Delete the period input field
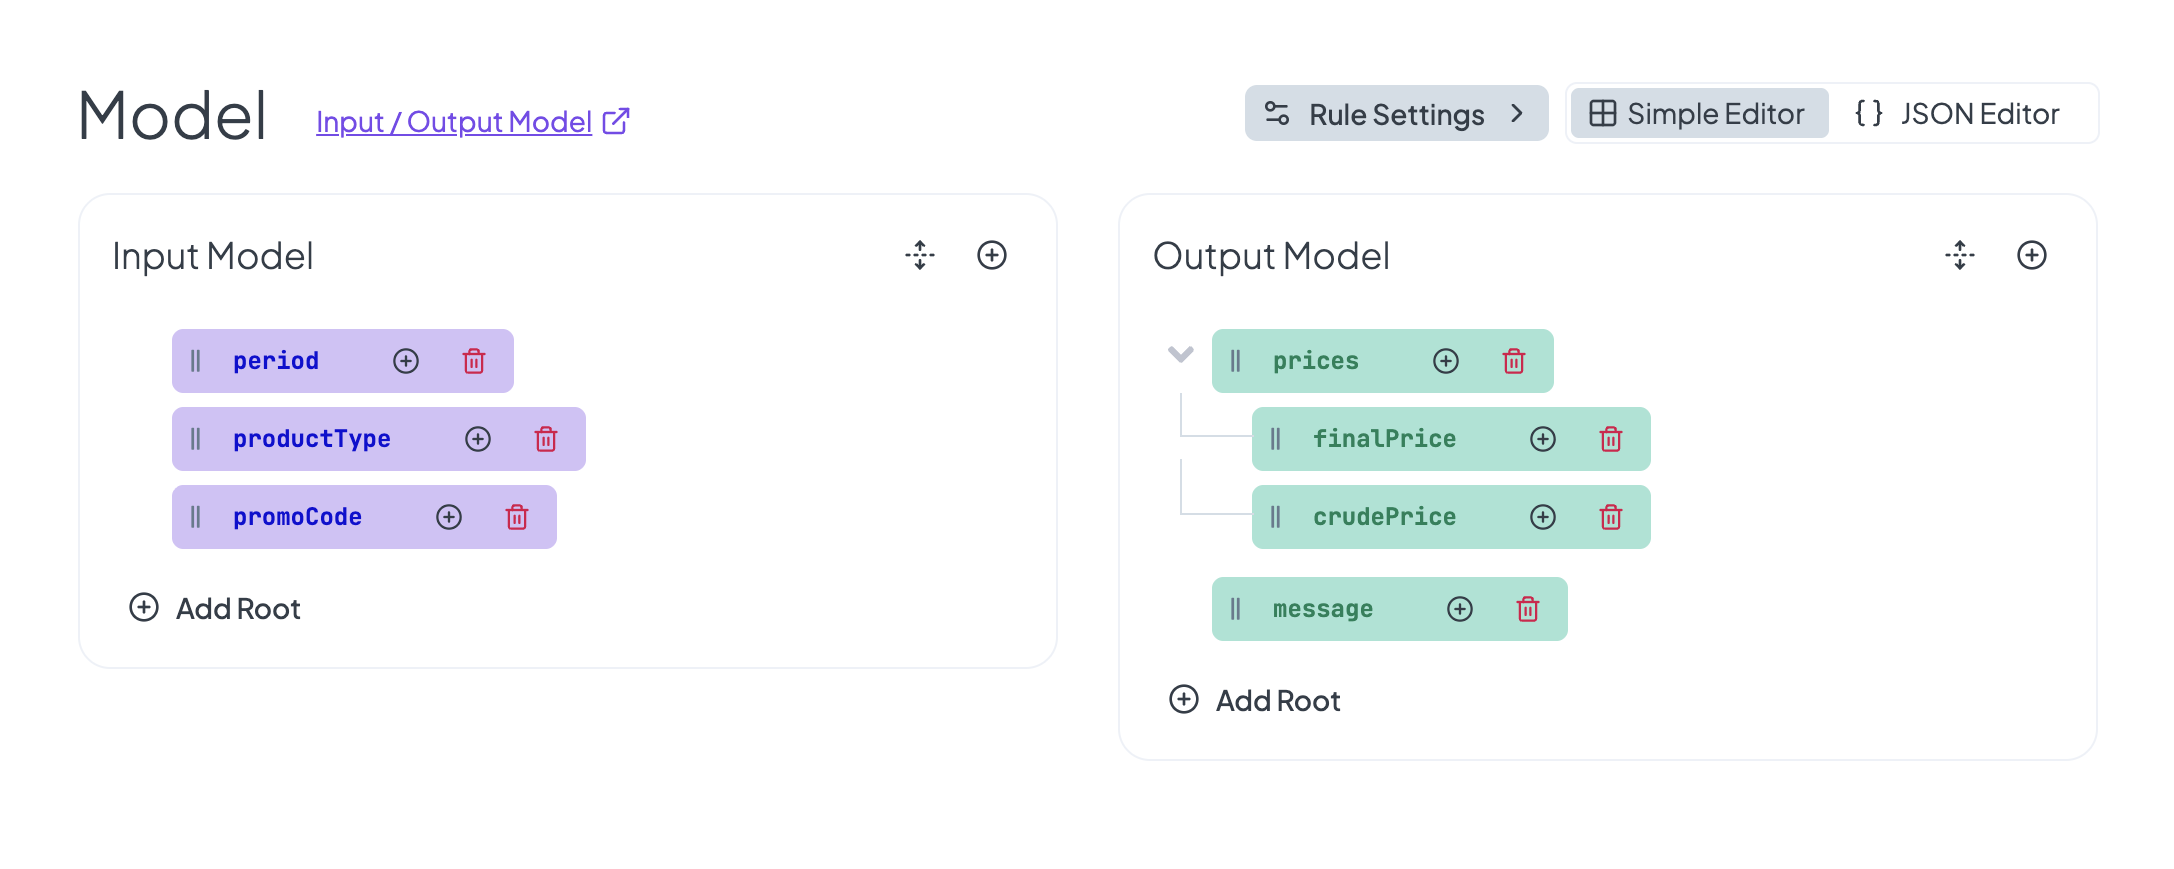The height and width of the screenshot is (869, 2174). click(474, 361)
